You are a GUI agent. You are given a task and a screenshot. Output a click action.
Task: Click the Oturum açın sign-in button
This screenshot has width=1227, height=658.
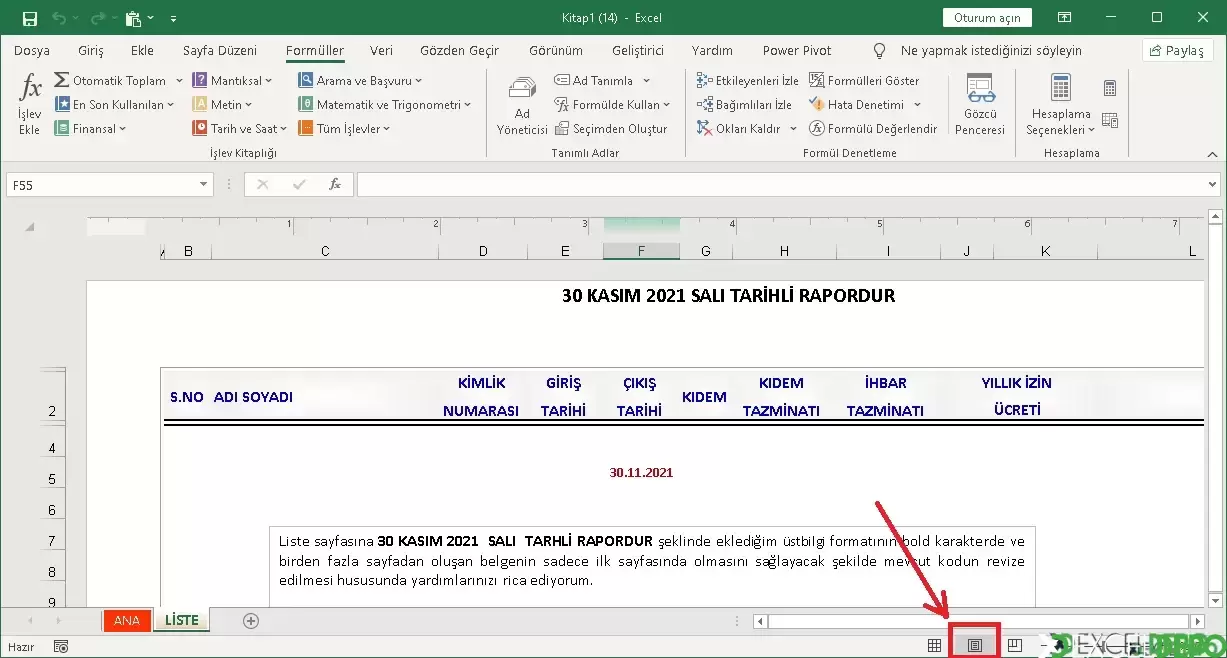[x=987, y=18]
